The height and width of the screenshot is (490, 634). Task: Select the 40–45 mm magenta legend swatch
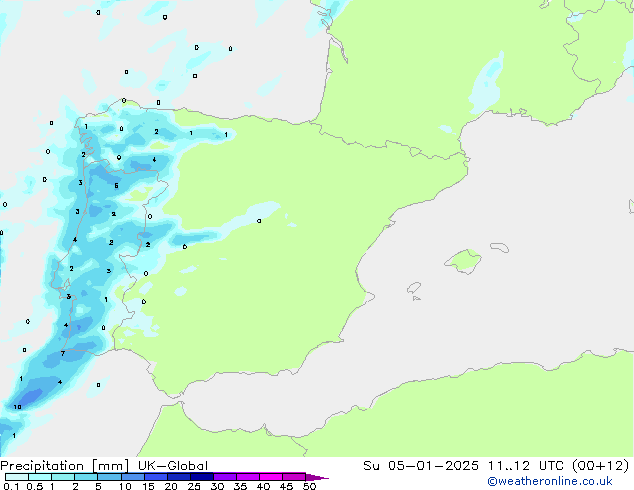pos(271,477)
